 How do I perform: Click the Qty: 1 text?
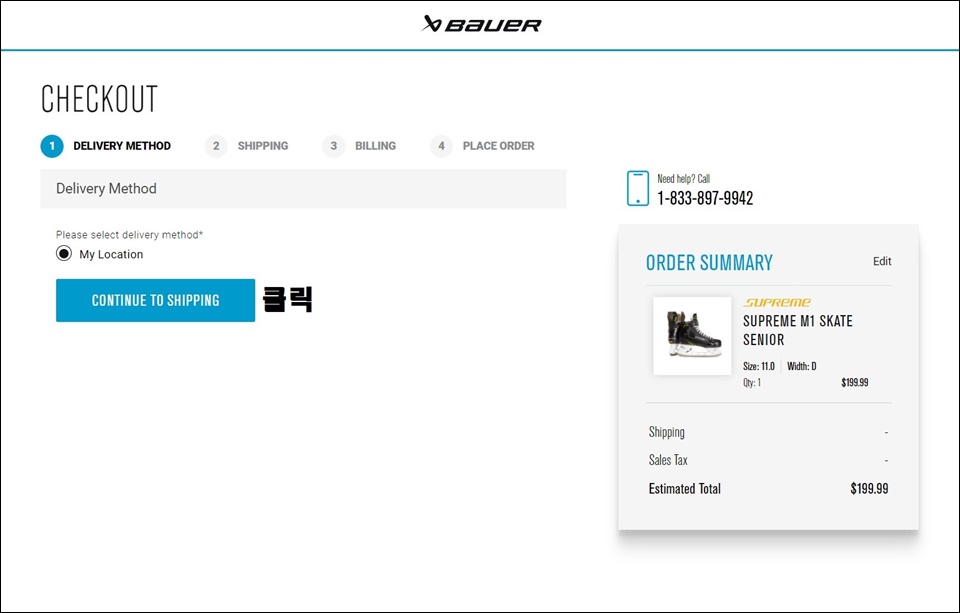(x=752, y=383)
